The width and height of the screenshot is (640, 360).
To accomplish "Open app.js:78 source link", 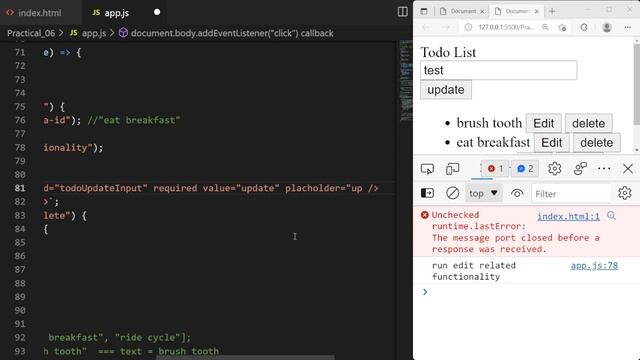I will coord(594,266).
